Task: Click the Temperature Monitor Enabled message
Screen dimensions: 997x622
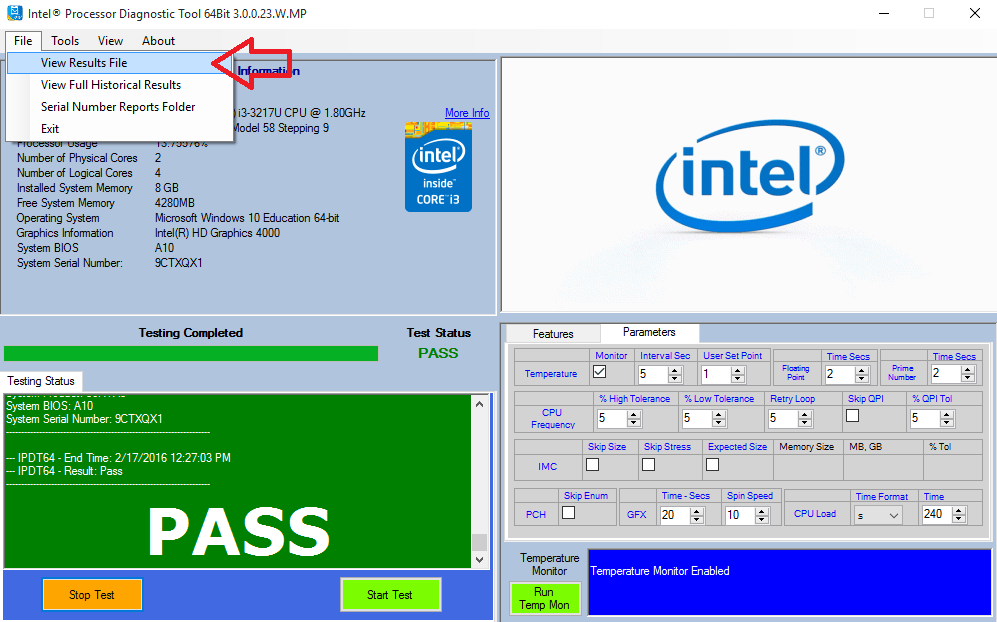Action: tap(660, 571)
